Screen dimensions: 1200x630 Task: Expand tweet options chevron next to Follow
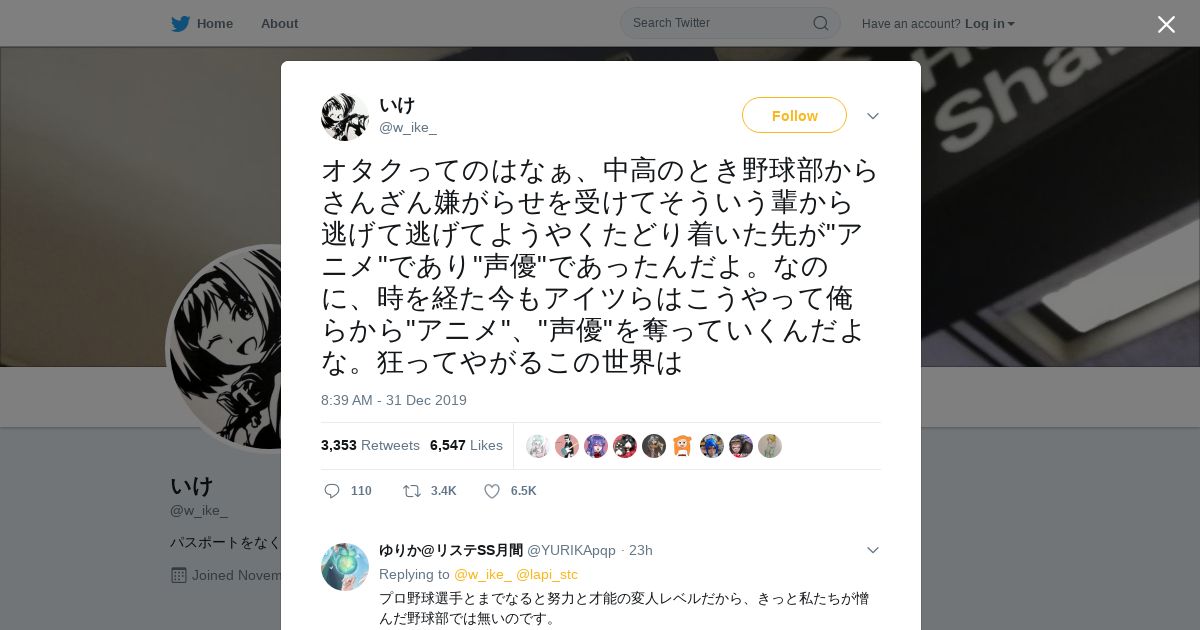(873, 116)
